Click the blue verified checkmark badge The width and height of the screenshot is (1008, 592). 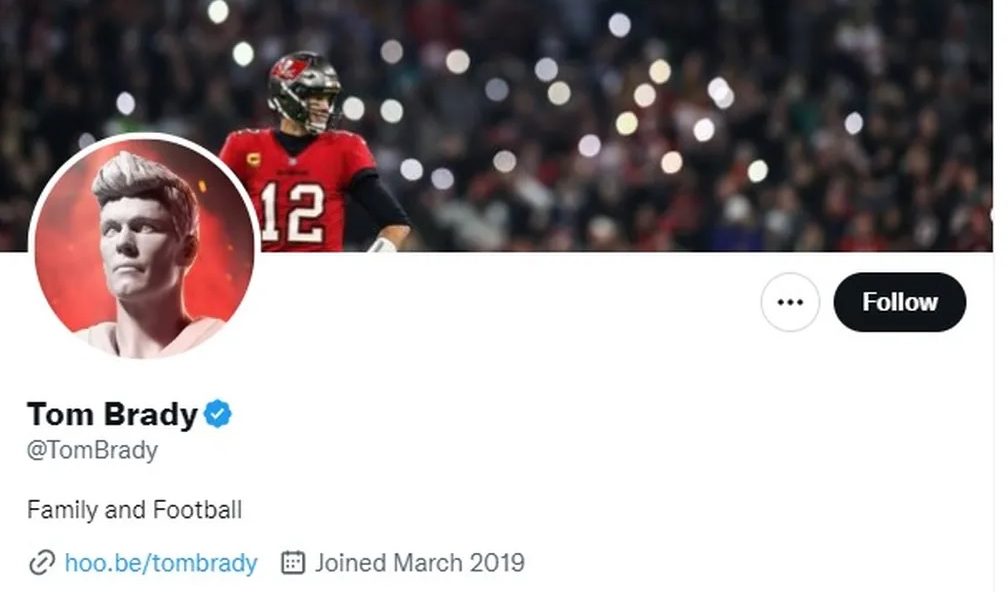(218, 413)
